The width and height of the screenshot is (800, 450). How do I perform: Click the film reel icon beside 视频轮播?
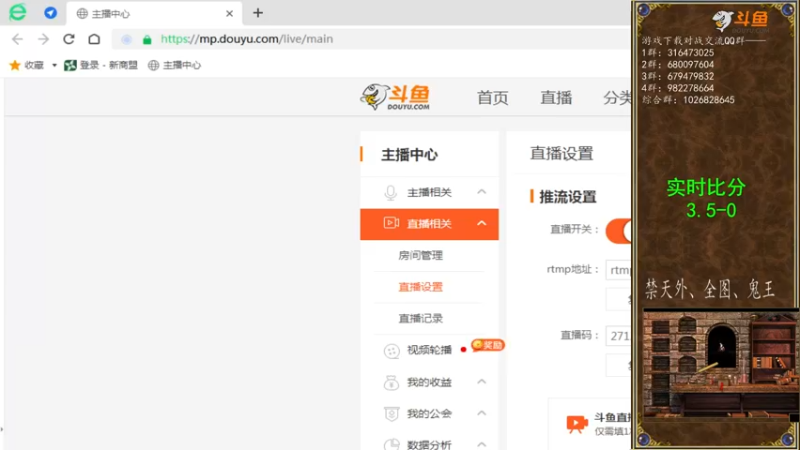[391, 351]
